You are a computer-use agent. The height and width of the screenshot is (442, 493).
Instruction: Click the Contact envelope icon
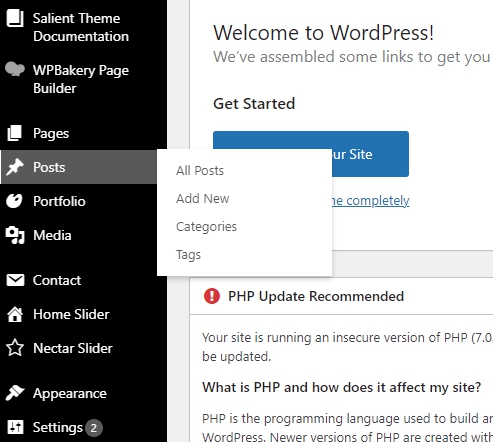point(15,280)
